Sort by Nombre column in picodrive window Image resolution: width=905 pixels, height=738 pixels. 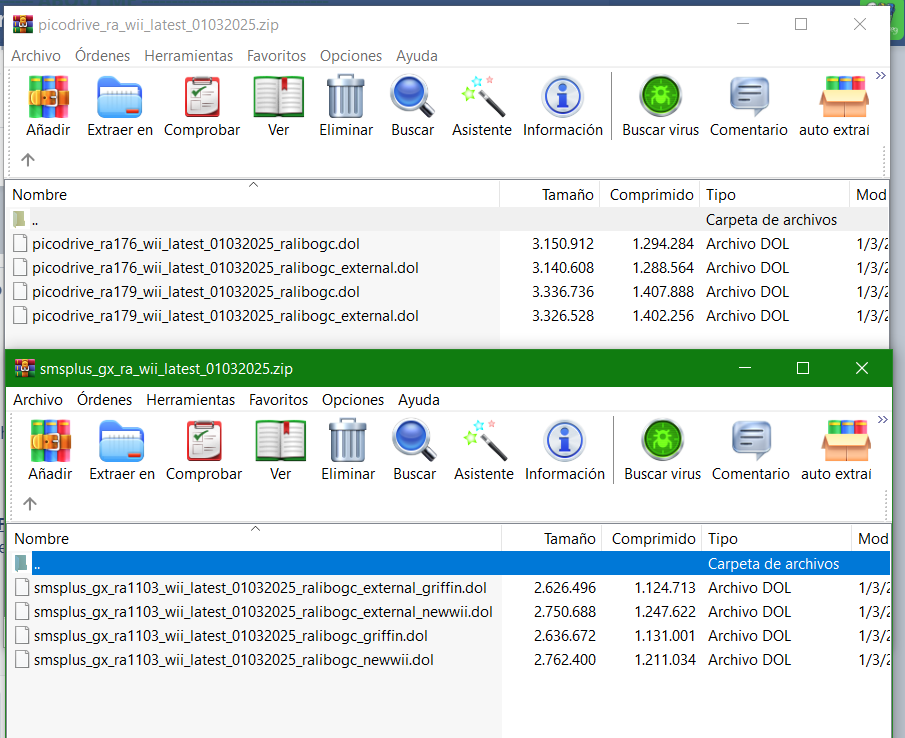click(x=252, y=194)
